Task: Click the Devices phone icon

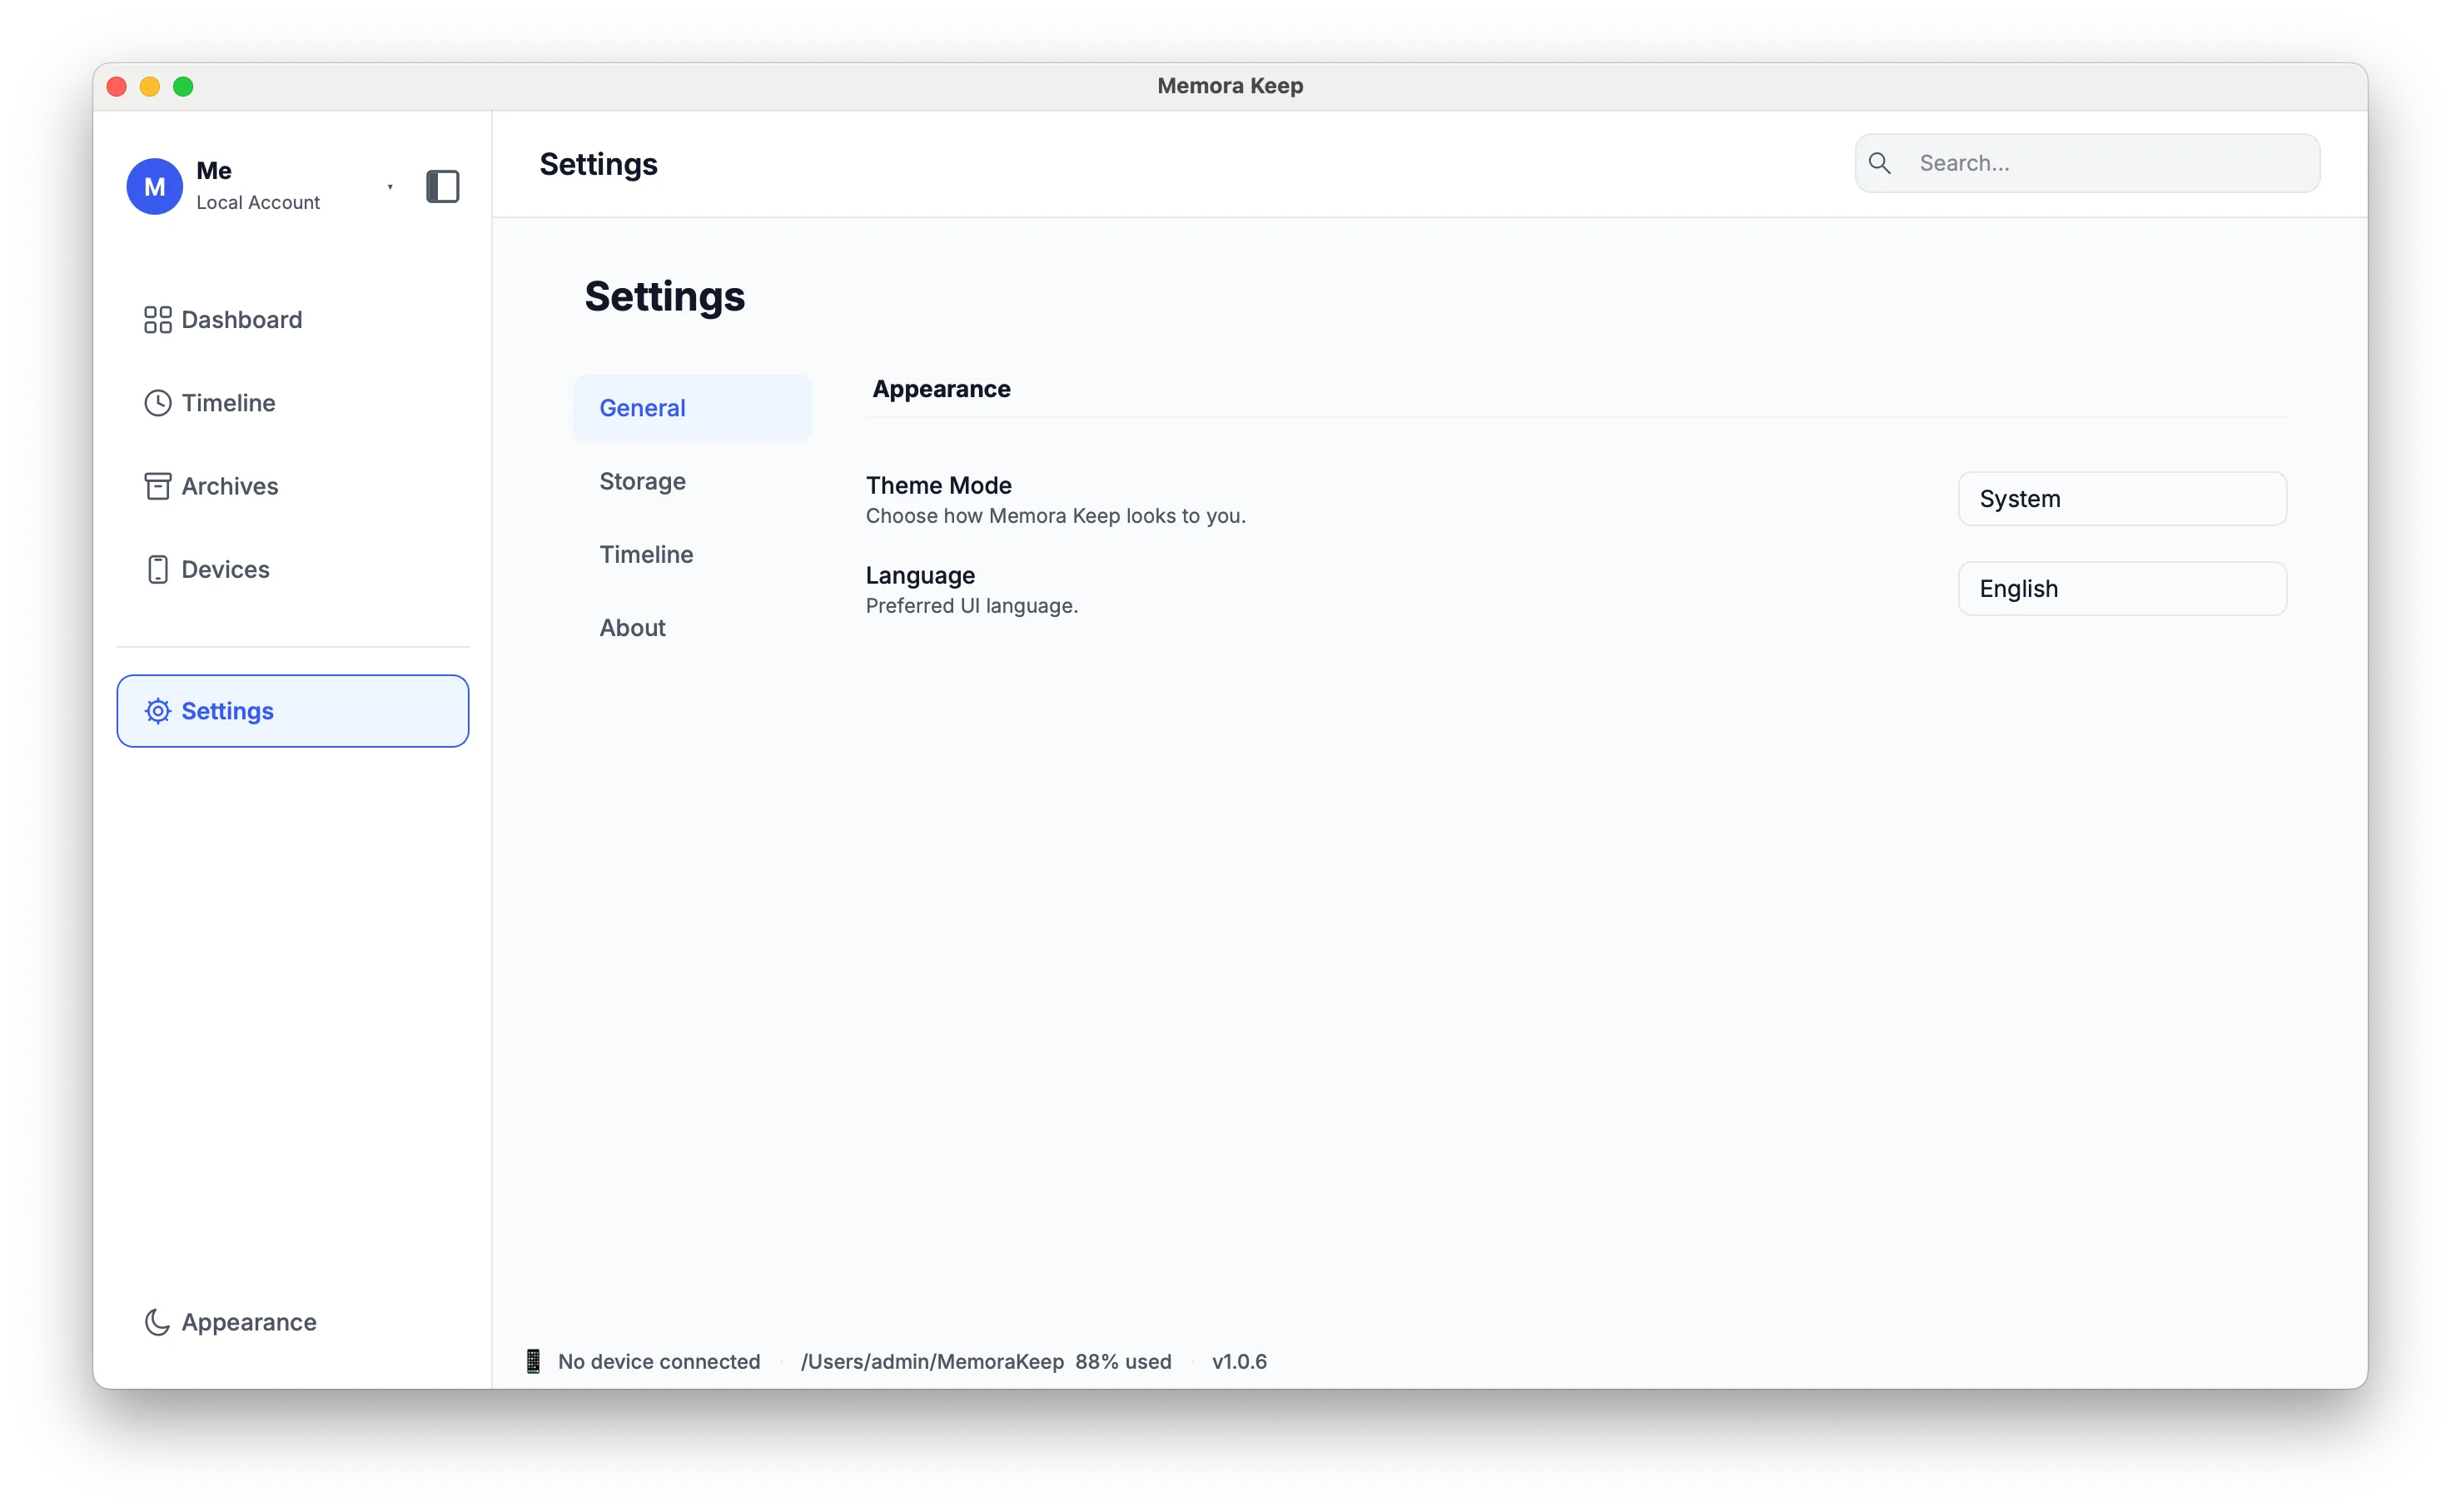Action: tap(157, 569)
